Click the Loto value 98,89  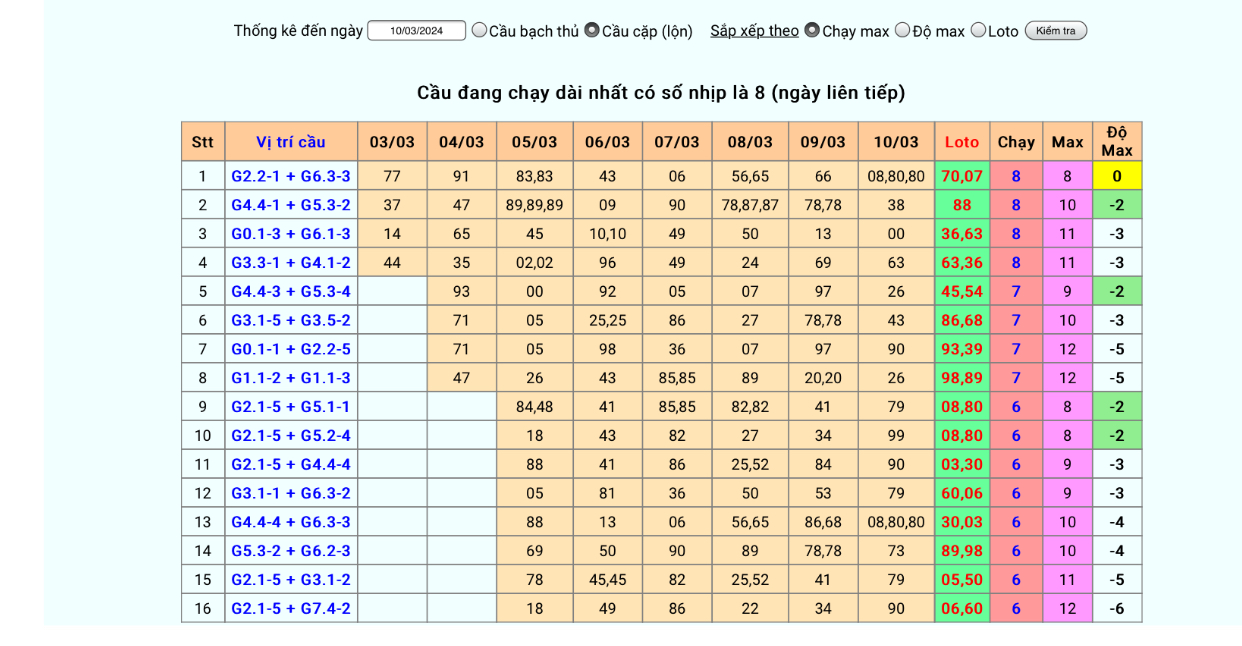962,378
